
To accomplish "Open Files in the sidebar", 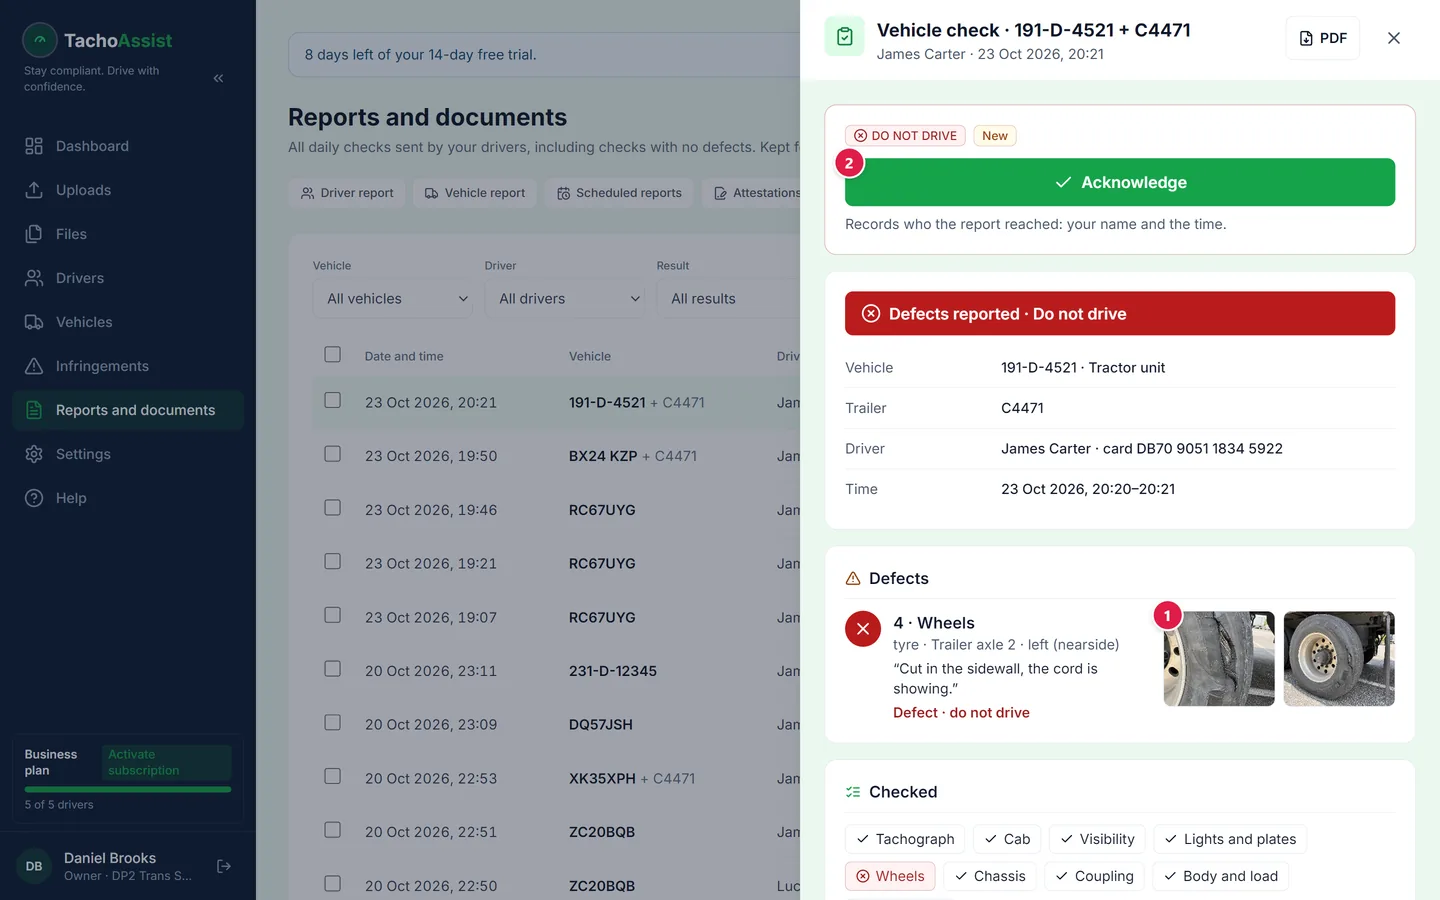I will tap(128, 234).
